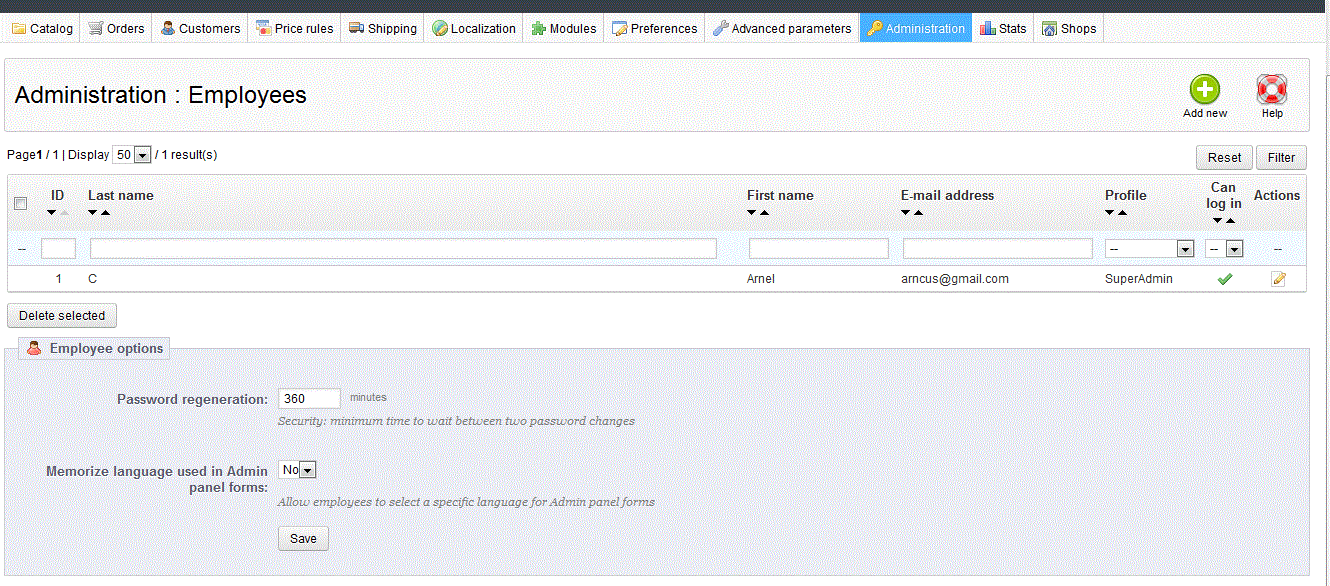Click the green Can log in checkmark
The width and height of the screenshot is (1330, 586).
point(1224,279)
